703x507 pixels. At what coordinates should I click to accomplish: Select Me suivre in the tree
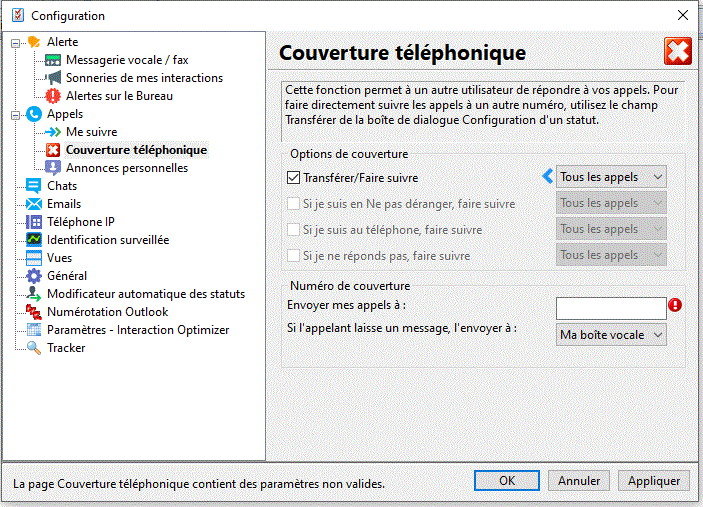coord(91,132)
